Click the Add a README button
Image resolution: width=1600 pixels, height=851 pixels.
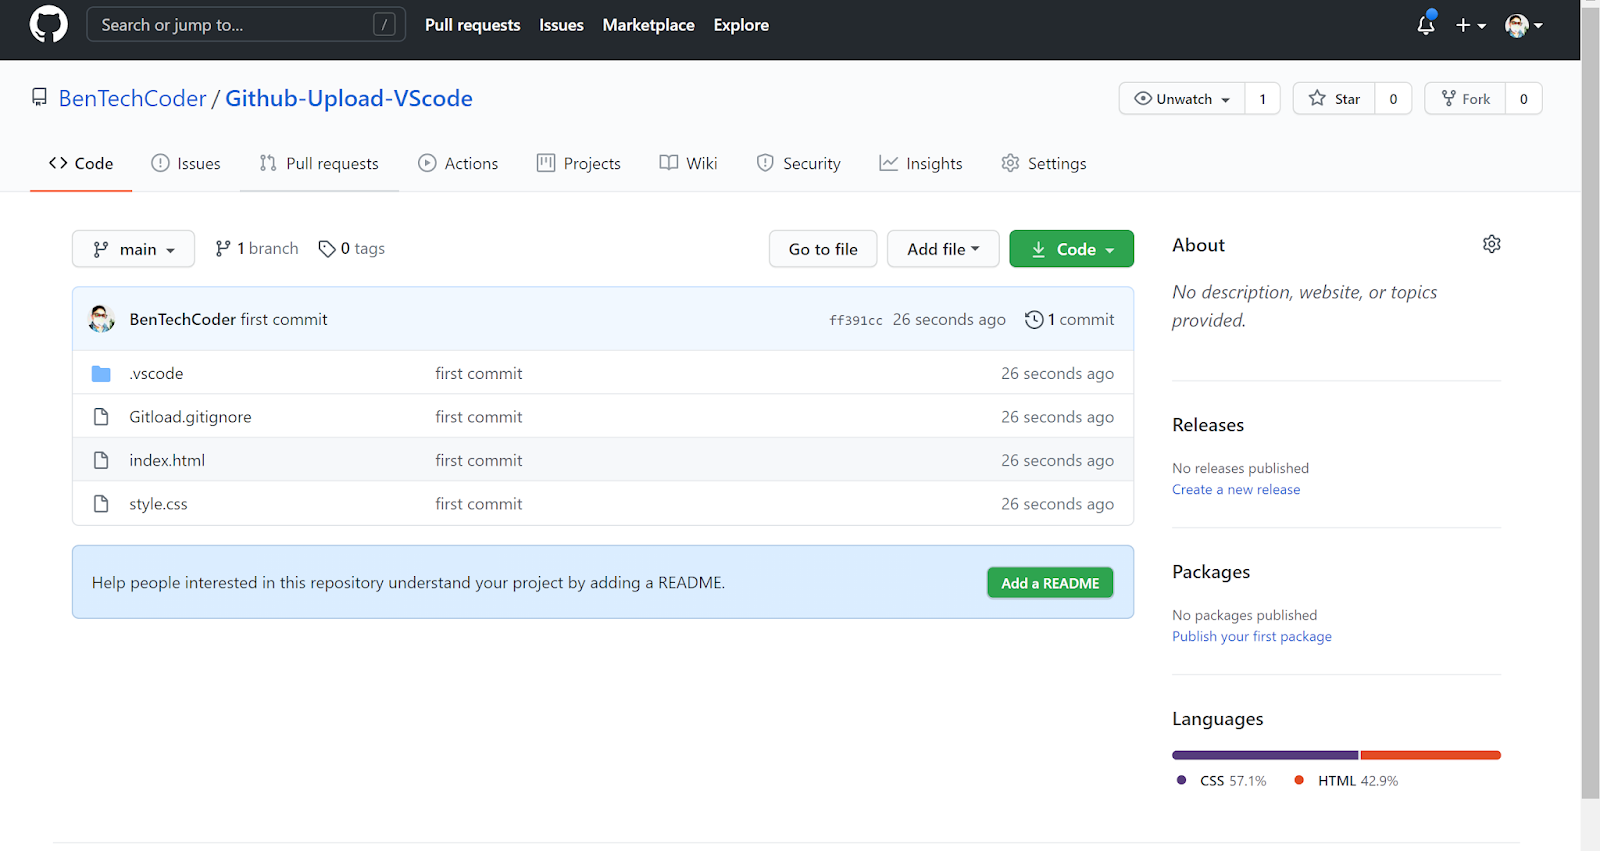coord(1050,583)
